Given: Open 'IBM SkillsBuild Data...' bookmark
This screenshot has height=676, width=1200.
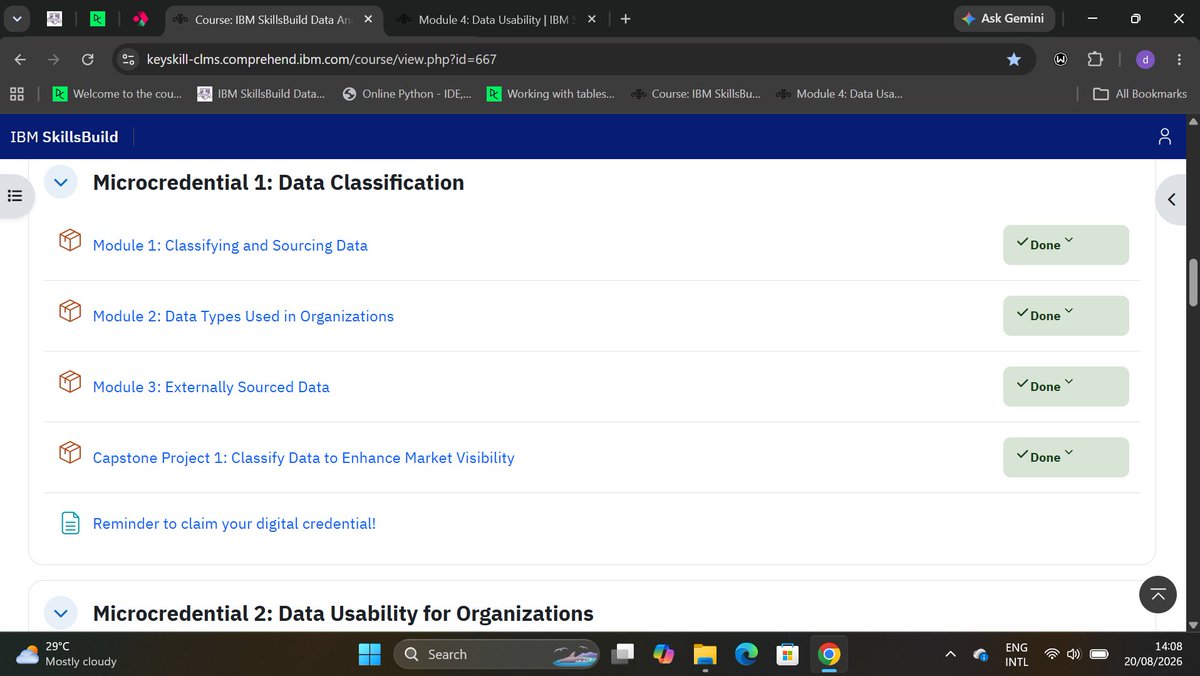Looking at the screenshot, I should click(261, 94).
